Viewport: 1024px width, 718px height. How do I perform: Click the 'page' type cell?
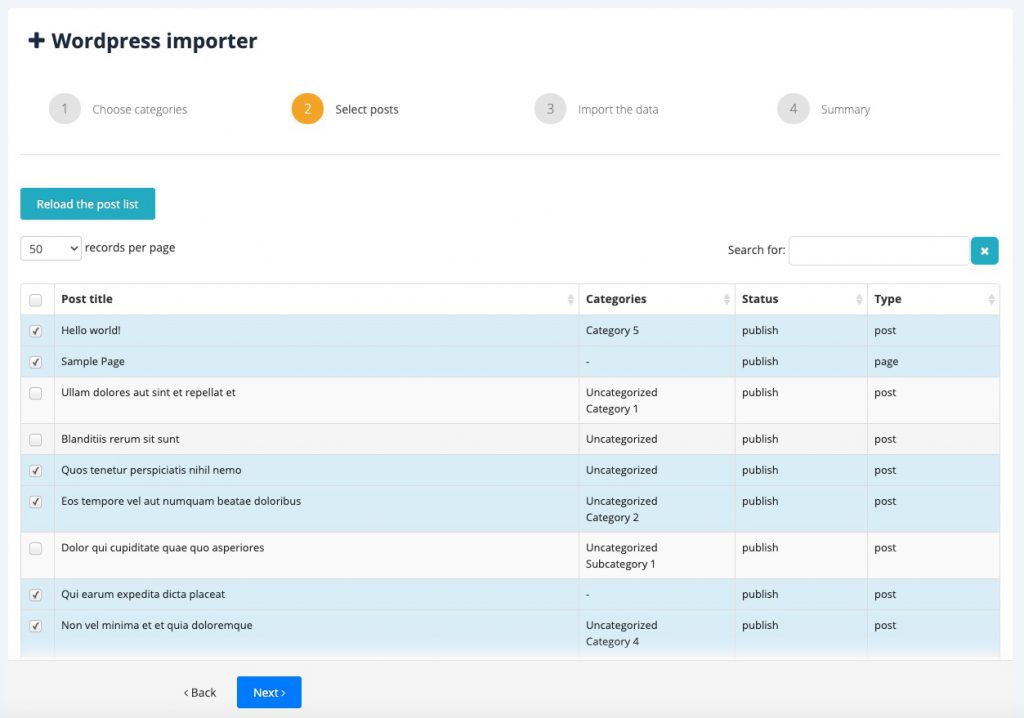click(886, 362)
